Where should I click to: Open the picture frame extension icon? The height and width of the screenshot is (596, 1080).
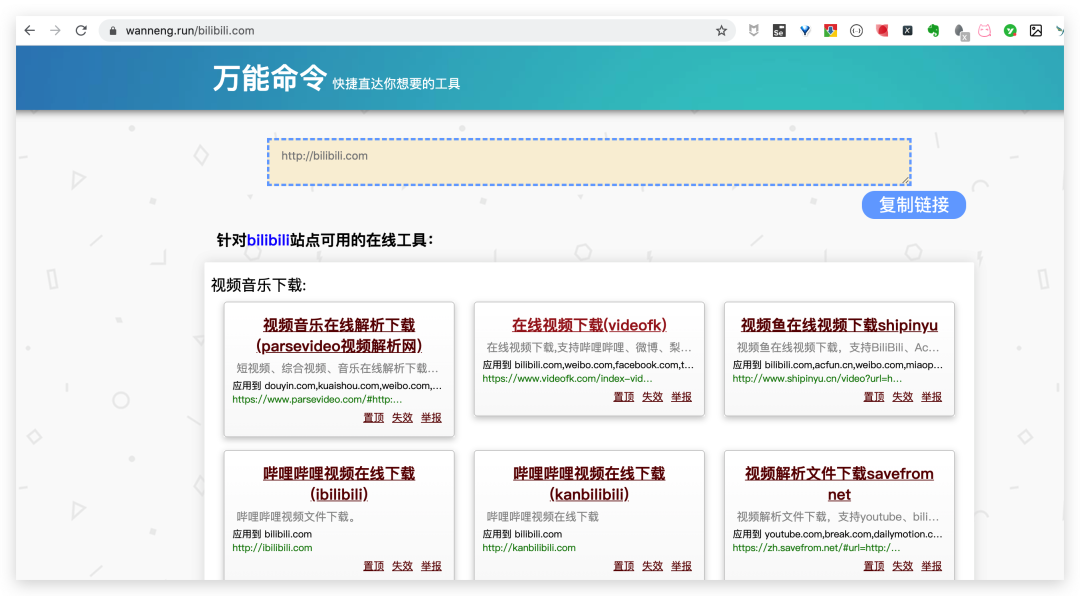[1036, 30]
